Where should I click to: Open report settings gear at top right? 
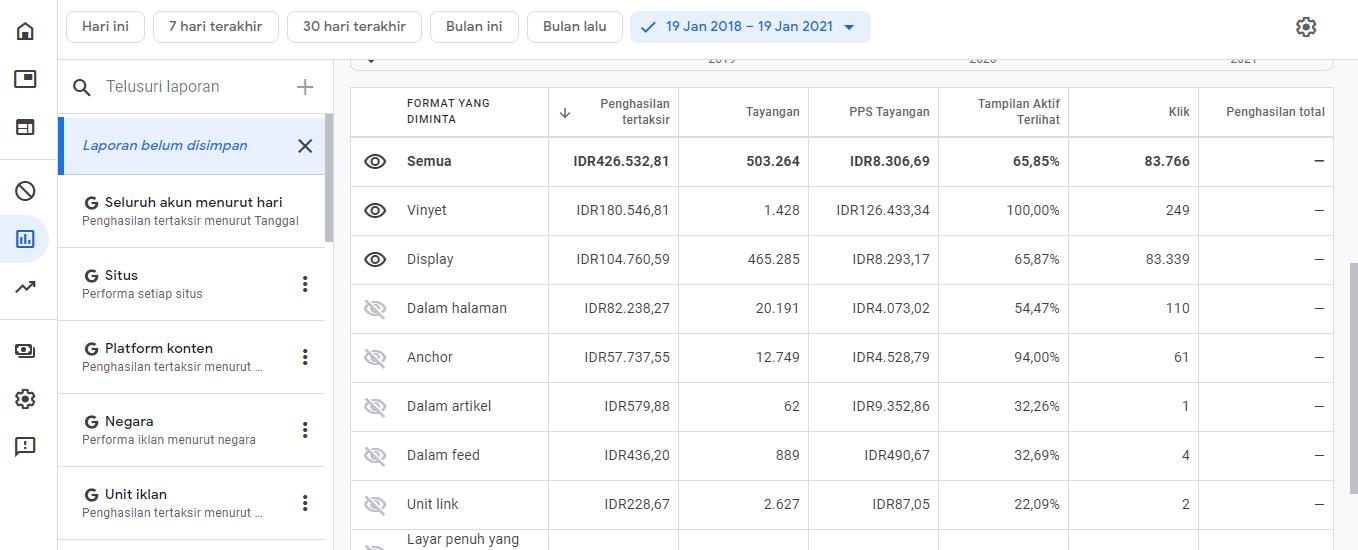pyautogui.click(x=1306, y=27)
